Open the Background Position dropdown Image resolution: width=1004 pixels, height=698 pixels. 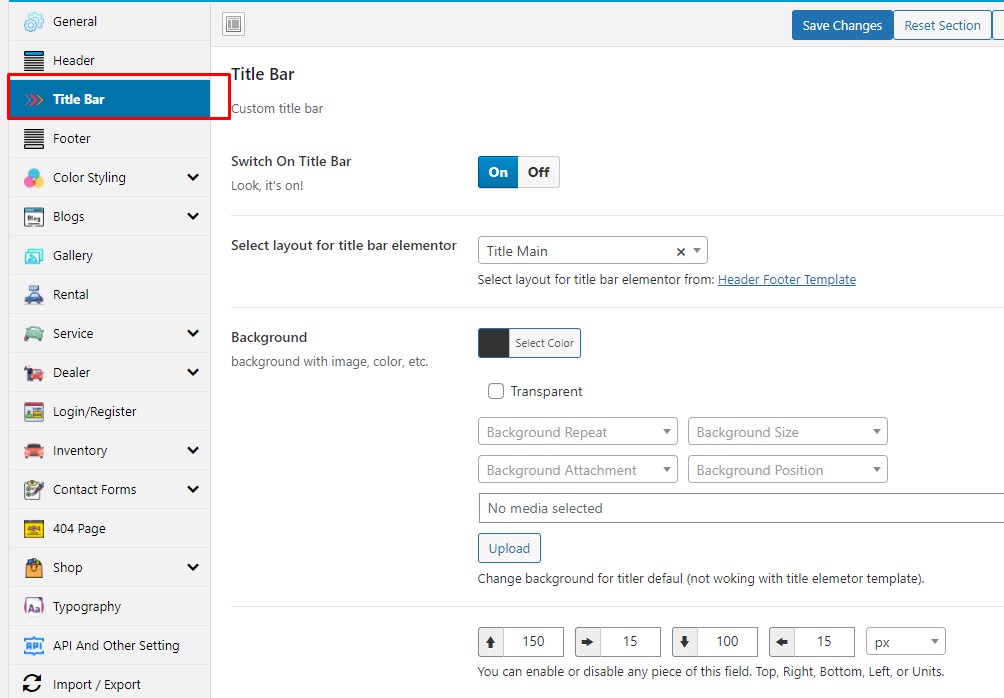[787, 470]
